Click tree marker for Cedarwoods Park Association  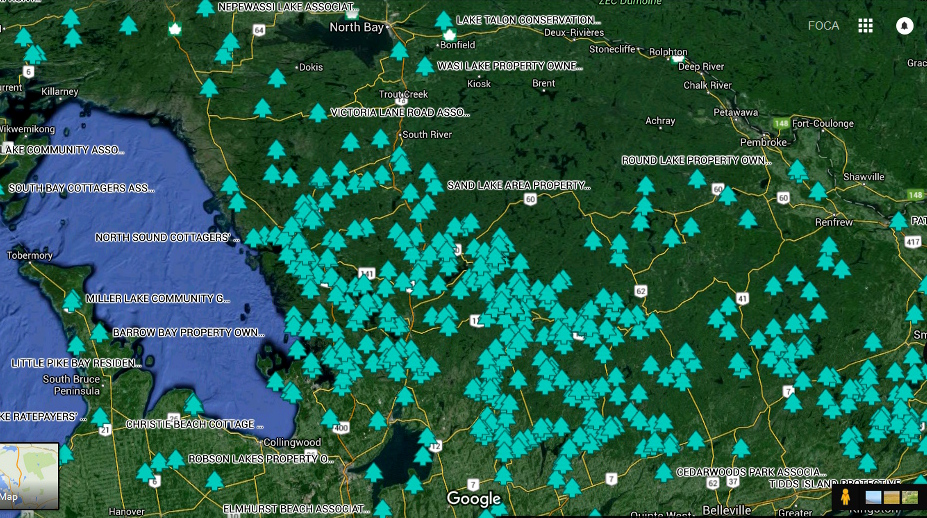pyautogui.click(x=663, y=472)
